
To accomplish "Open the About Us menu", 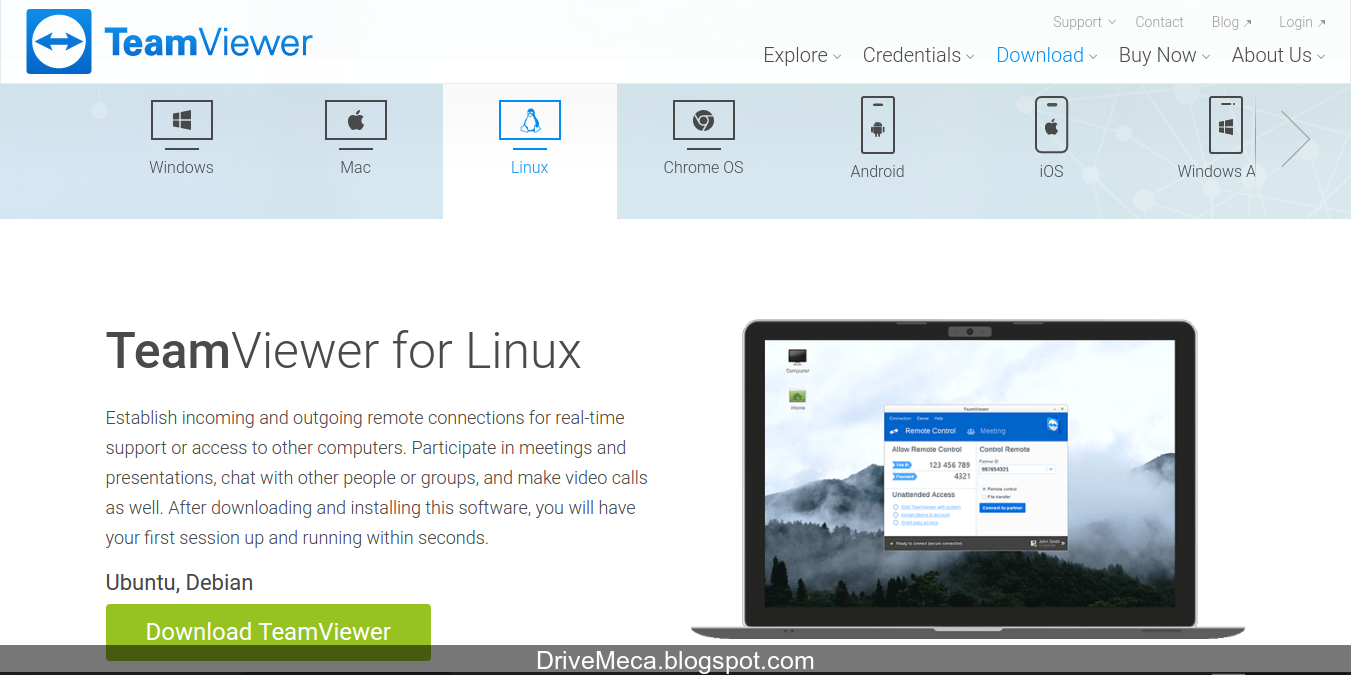I will click(1278, 55).
